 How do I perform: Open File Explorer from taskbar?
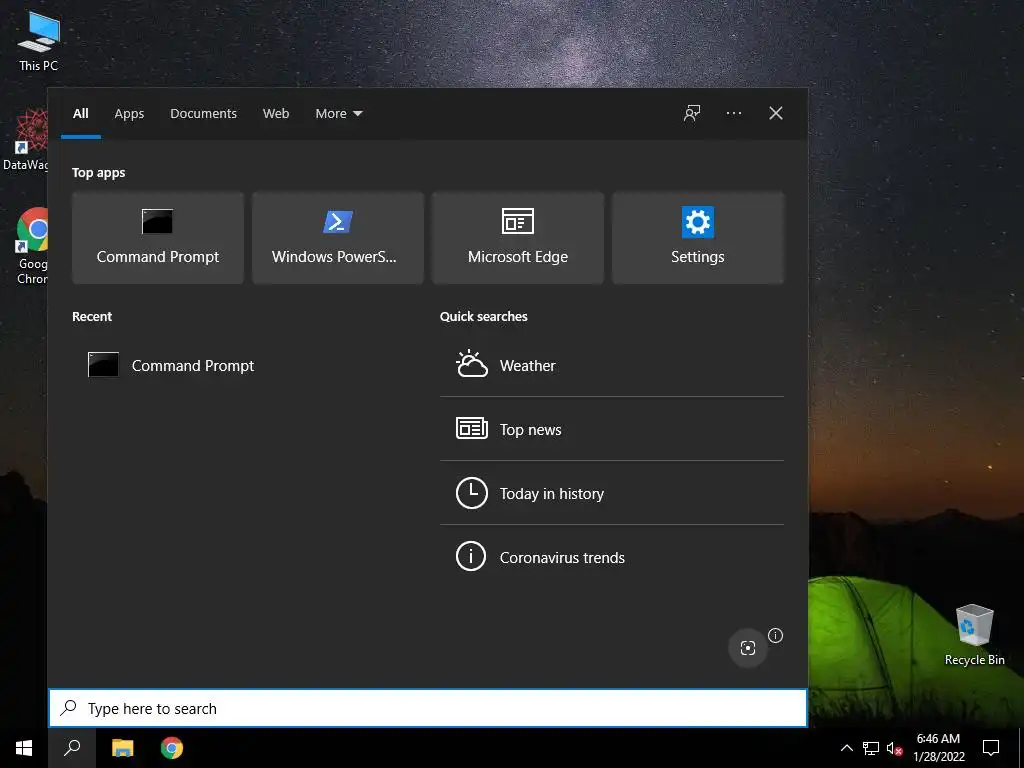pyautogui.click(x=122, y=748)
